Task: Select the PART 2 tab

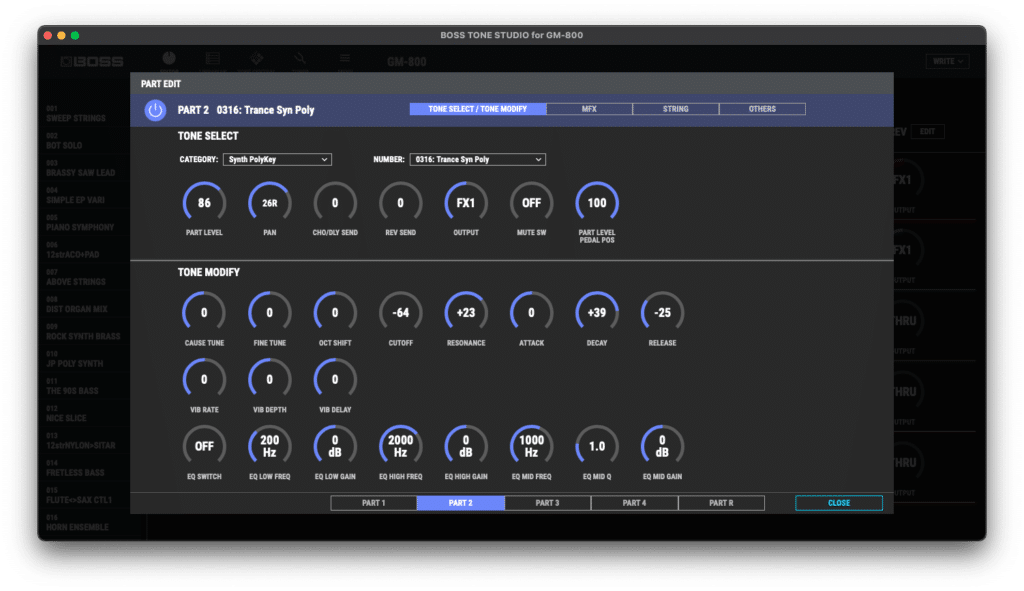Action: (x=460, y=503)
